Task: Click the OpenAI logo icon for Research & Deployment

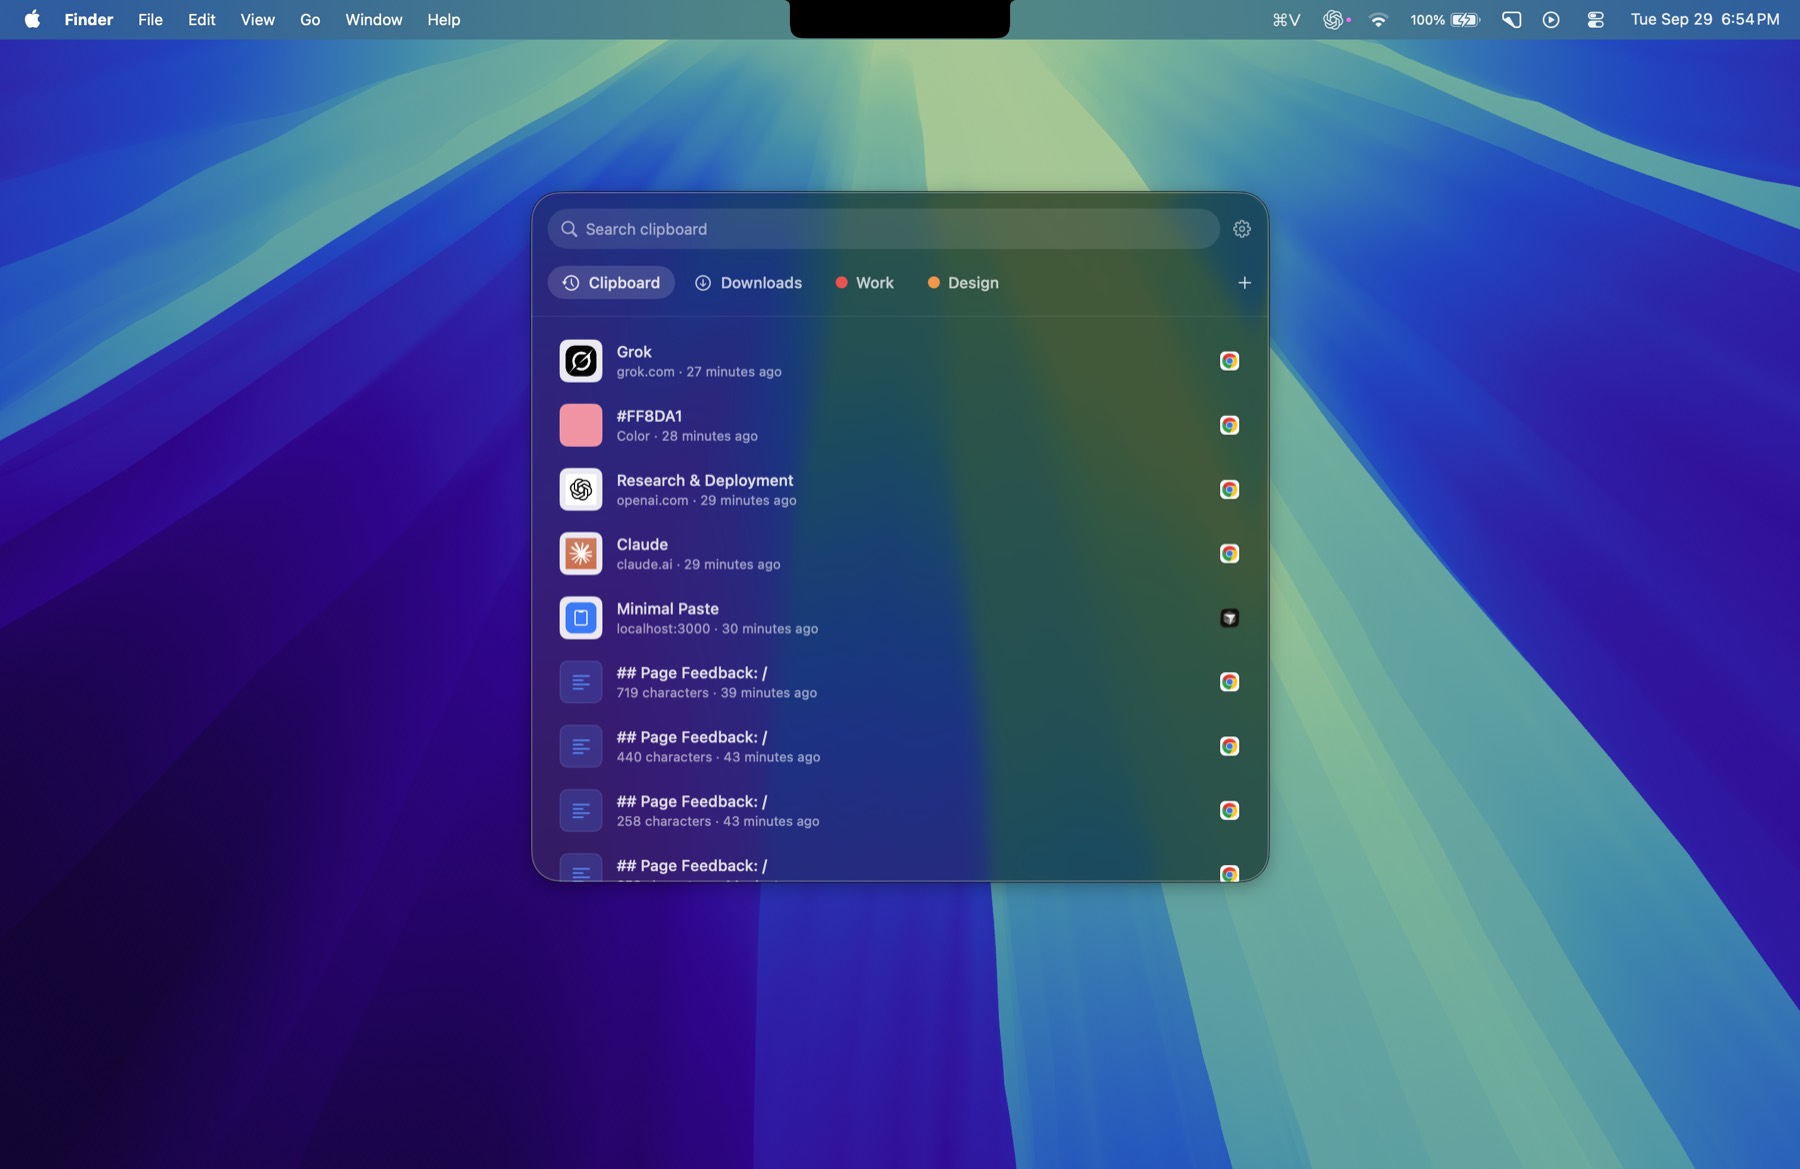Action: coord(581,489)
